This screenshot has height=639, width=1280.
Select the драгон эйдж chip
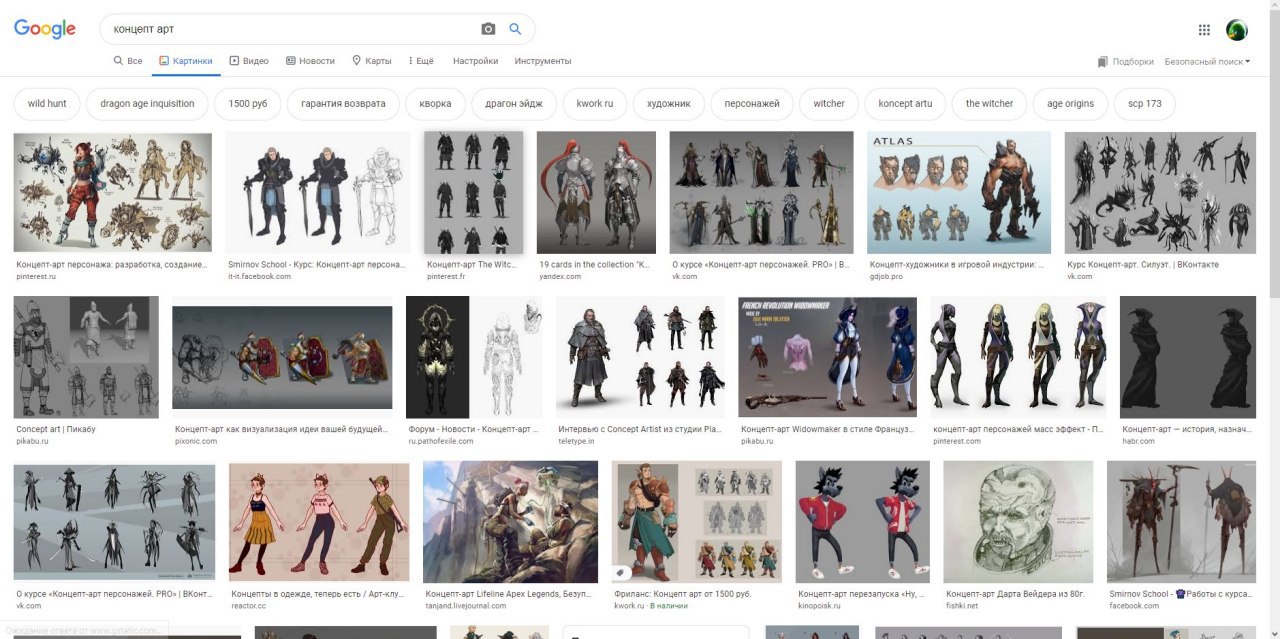(x=514, y=104)
